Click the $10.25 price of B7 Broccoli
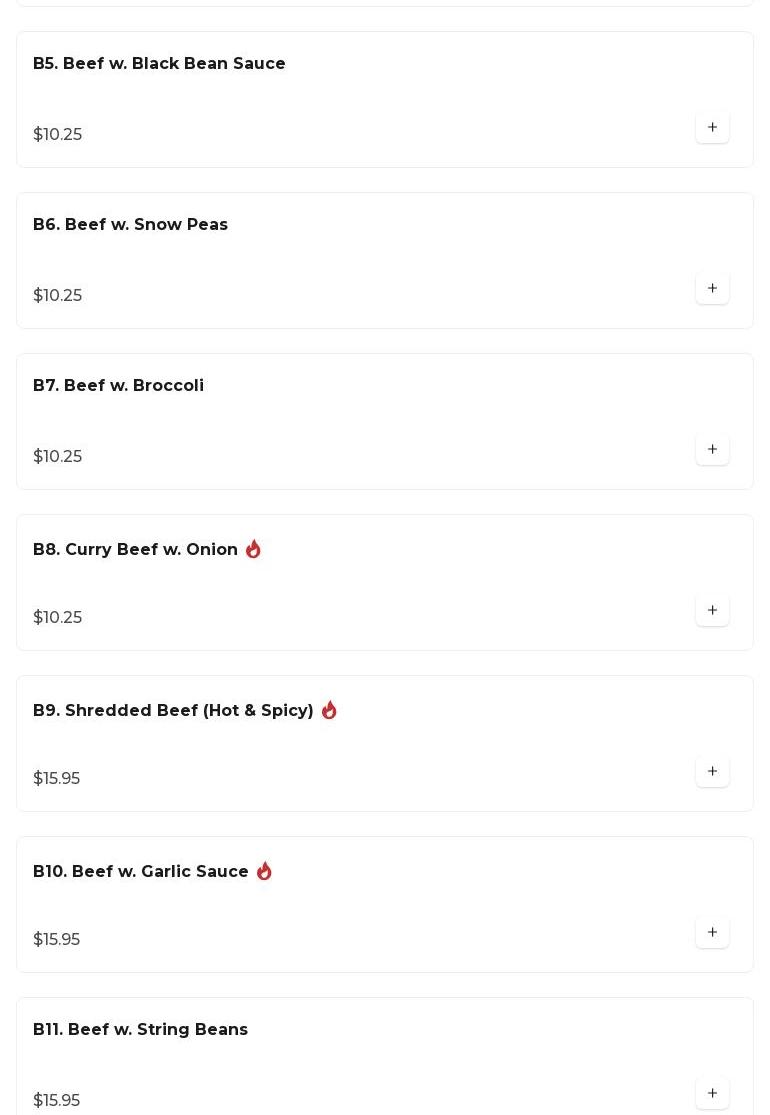 pos(57,457)
